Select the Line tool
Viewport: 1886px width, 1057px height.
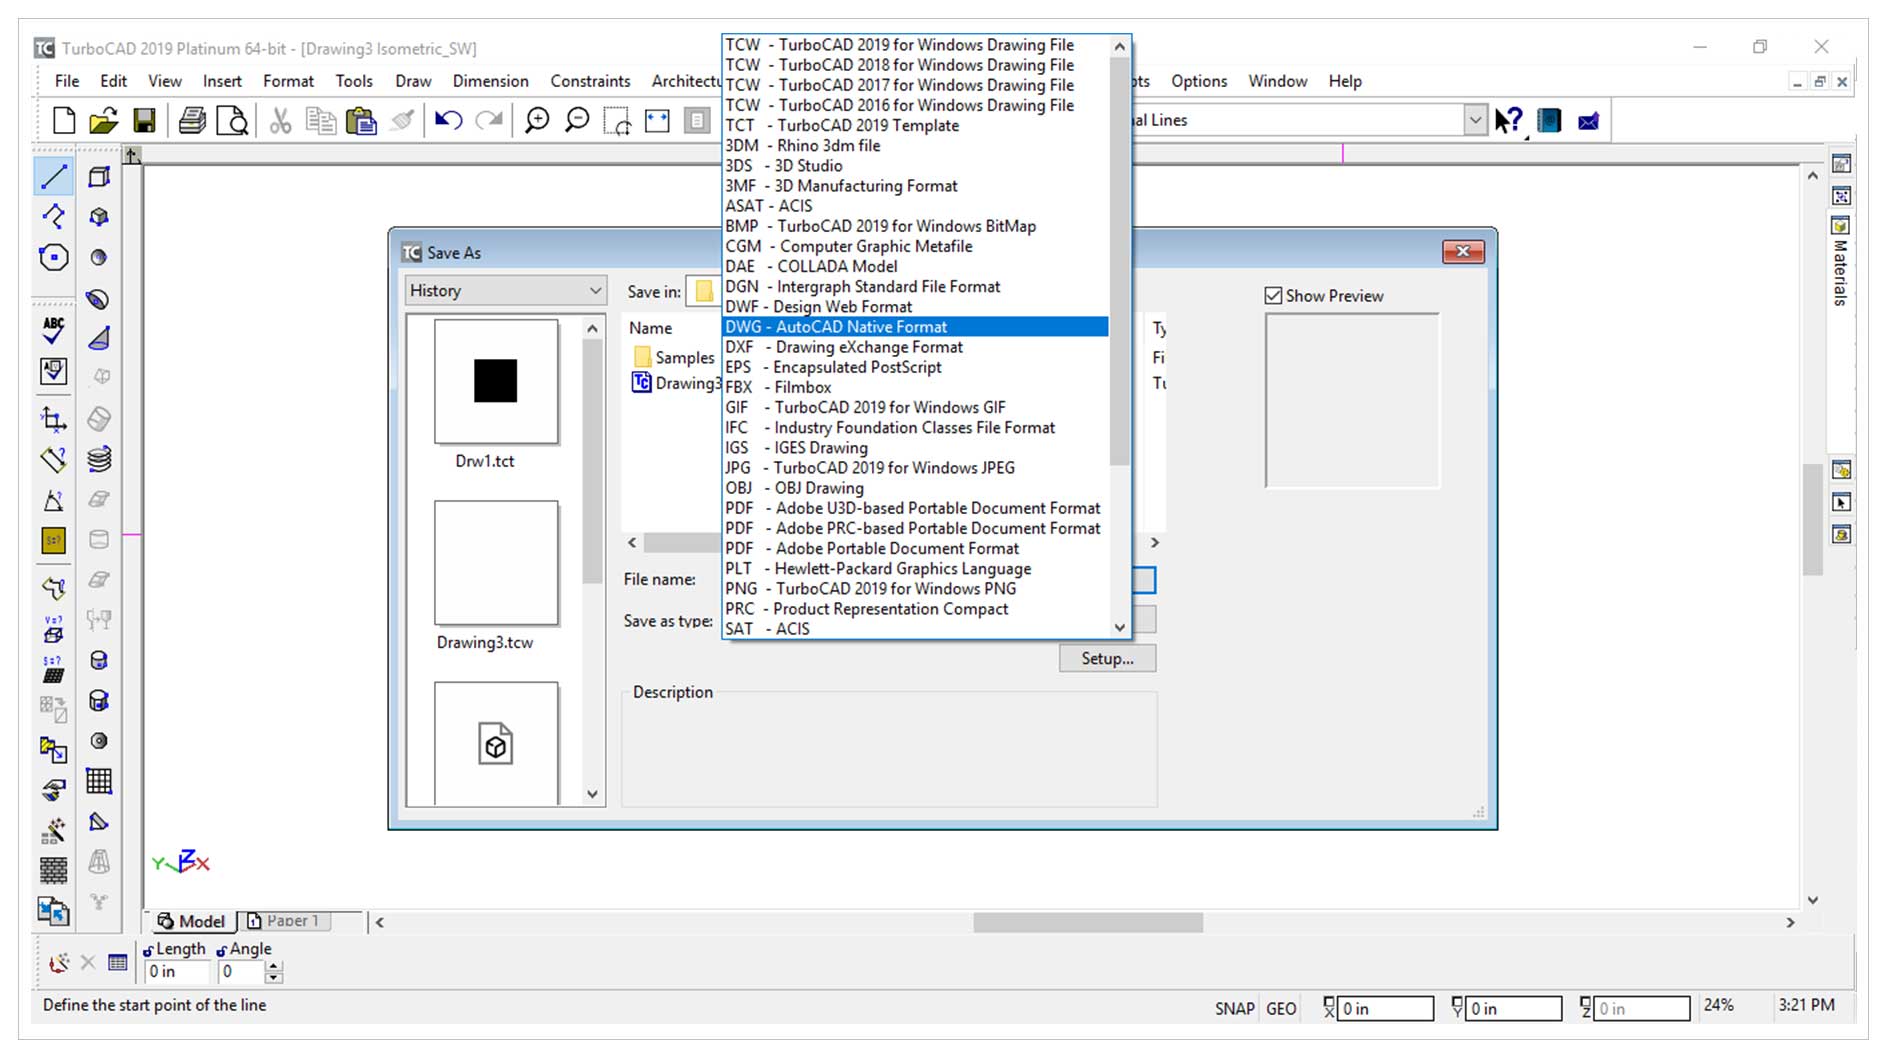pyautogui.click(x=54, y=175)
